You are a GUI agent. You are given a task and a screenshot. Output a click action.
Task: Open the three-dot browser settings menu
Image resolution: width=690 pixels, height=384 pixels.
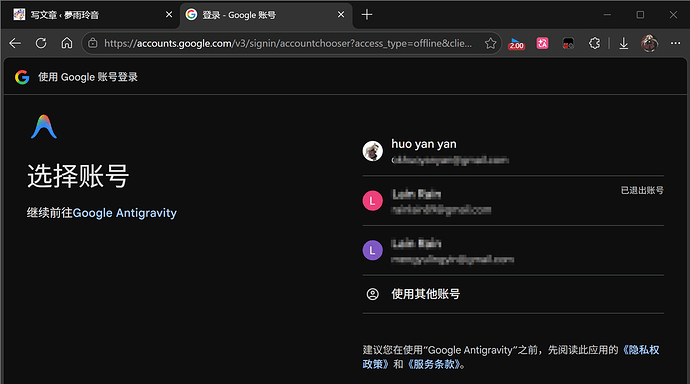[675, 43]
